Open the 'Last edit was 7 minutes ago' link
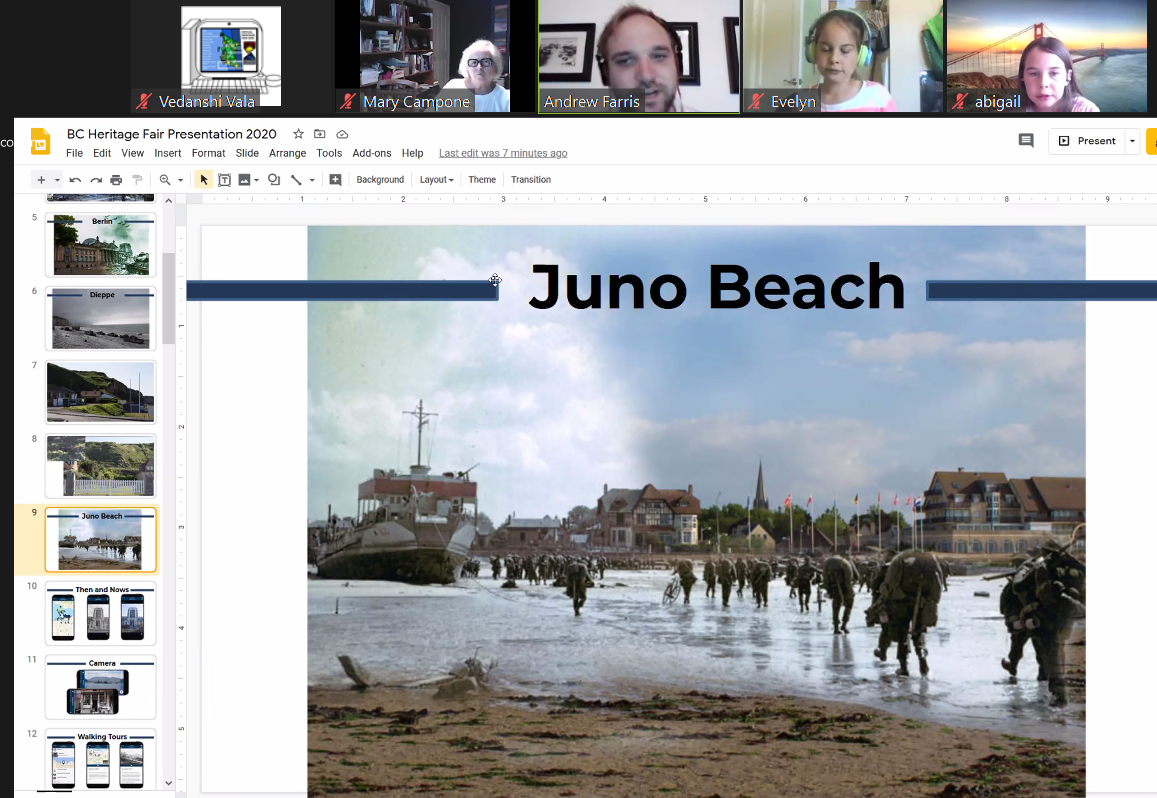Image resolution: width=1157 pixels, height=798 pixels. click(x=503, y=153)
